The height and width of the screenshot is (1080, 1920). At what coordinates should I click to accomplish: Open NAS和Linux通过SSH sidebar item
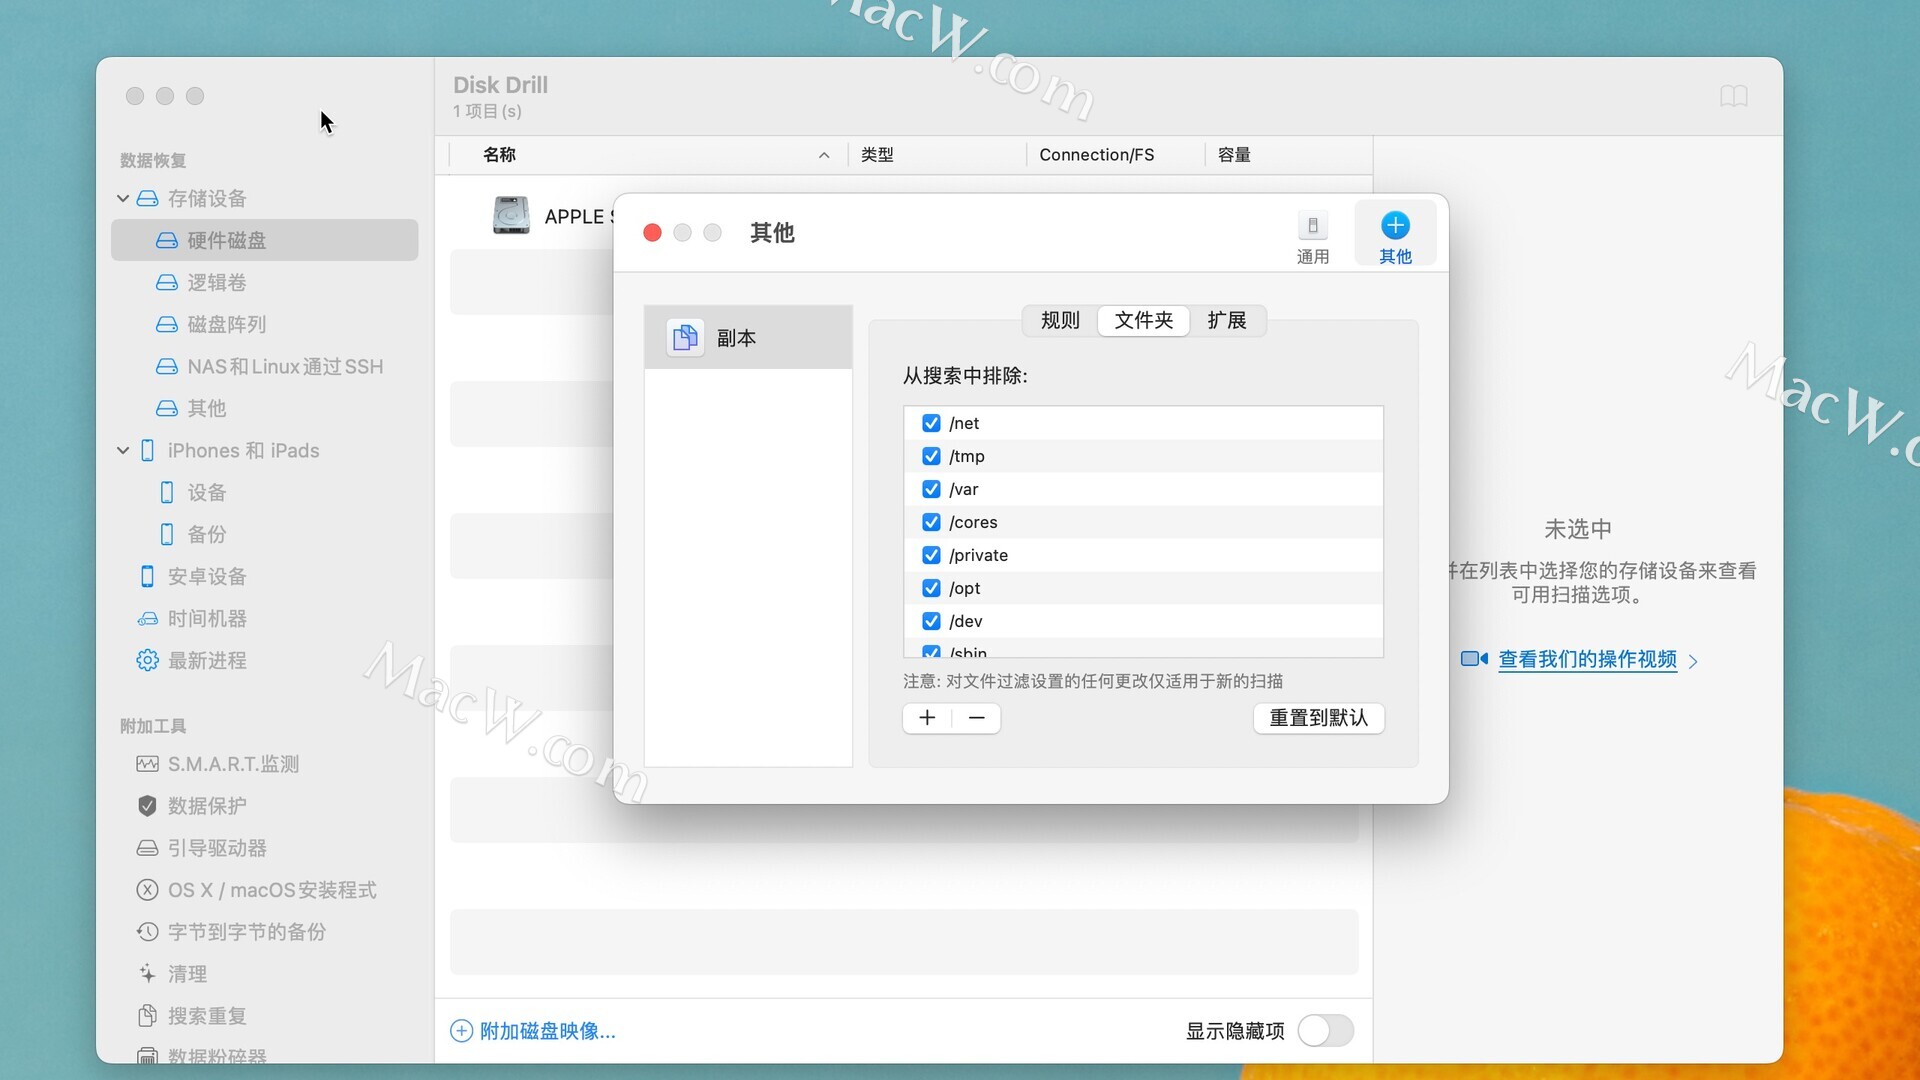(264, 366)
